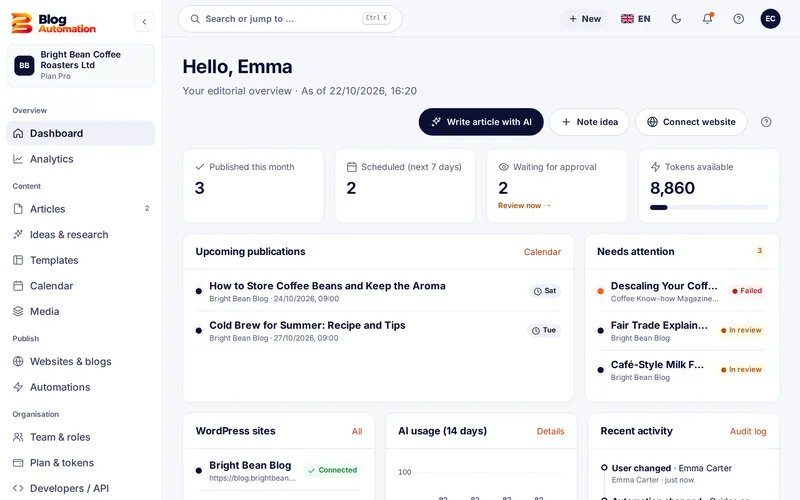Click In review badge on Café-Style Milk
Viewport: 800px width, 500px height.
point(741,369)
